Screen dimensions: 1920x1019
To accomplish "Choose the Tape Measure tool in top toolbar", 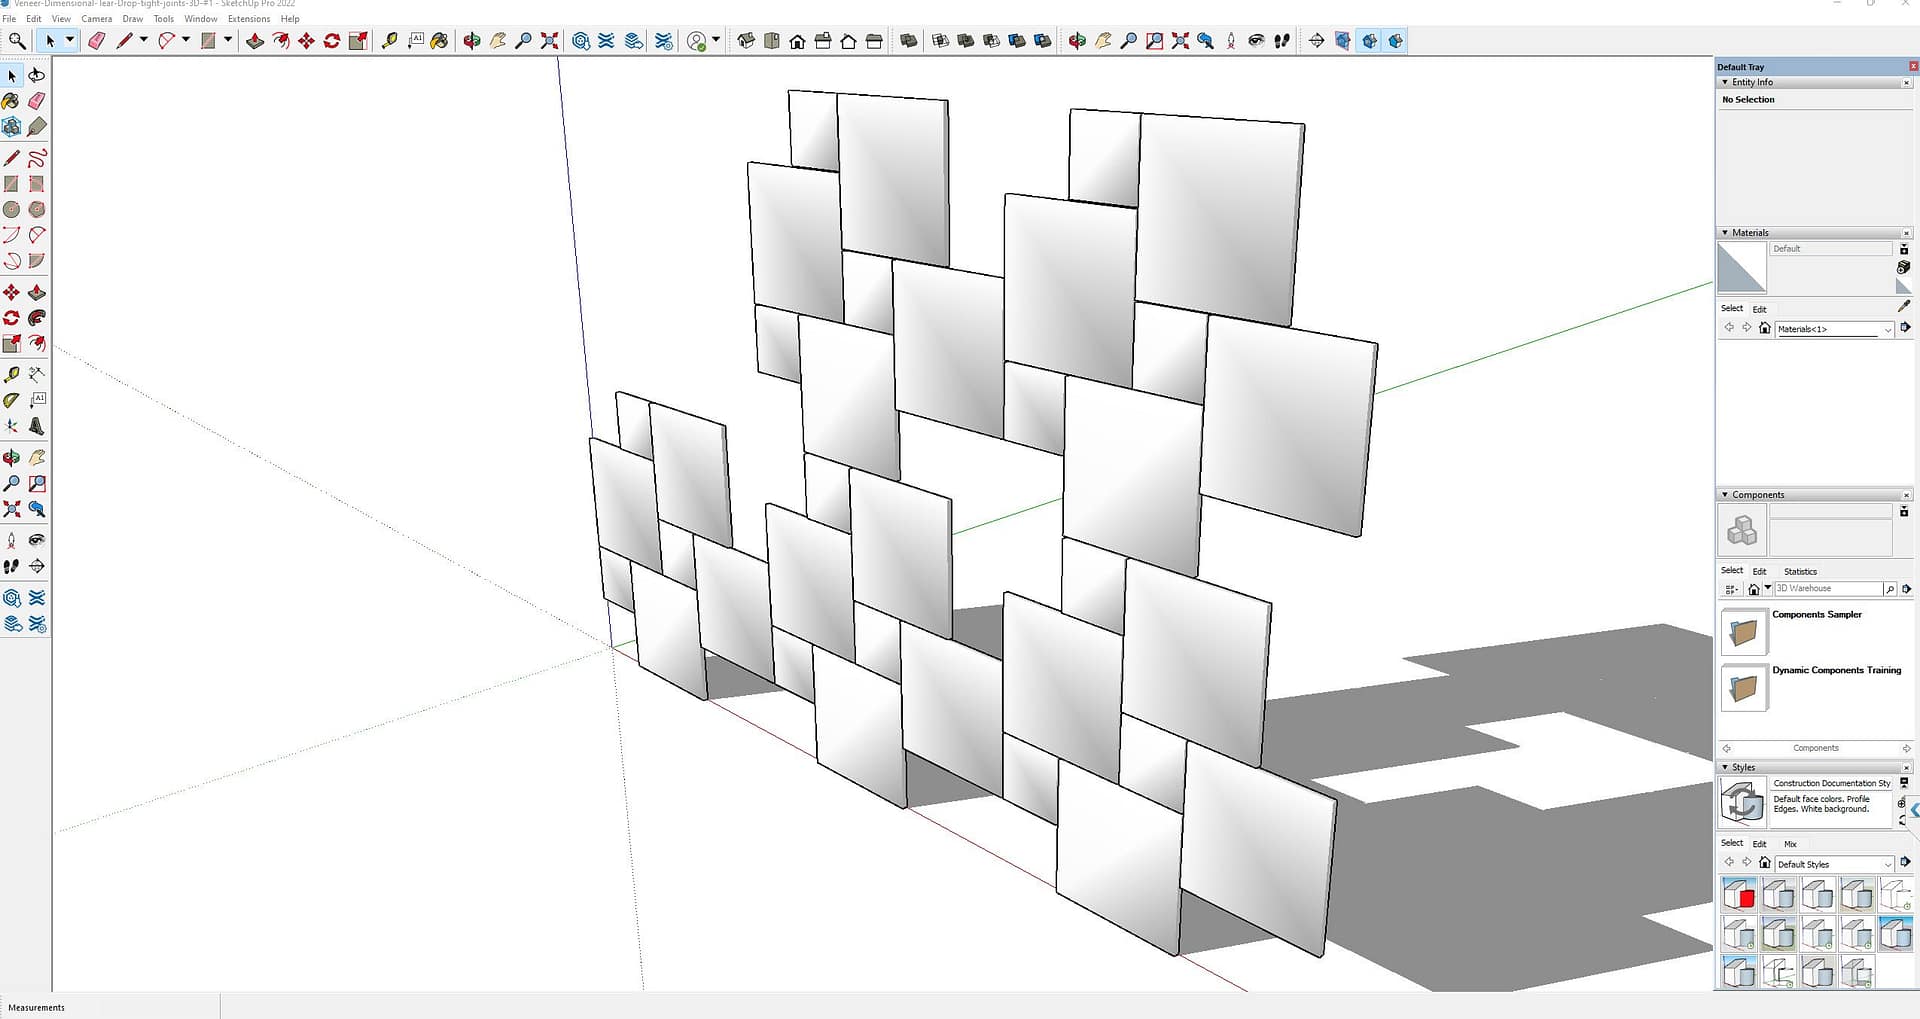I will [x=389, y=41].
